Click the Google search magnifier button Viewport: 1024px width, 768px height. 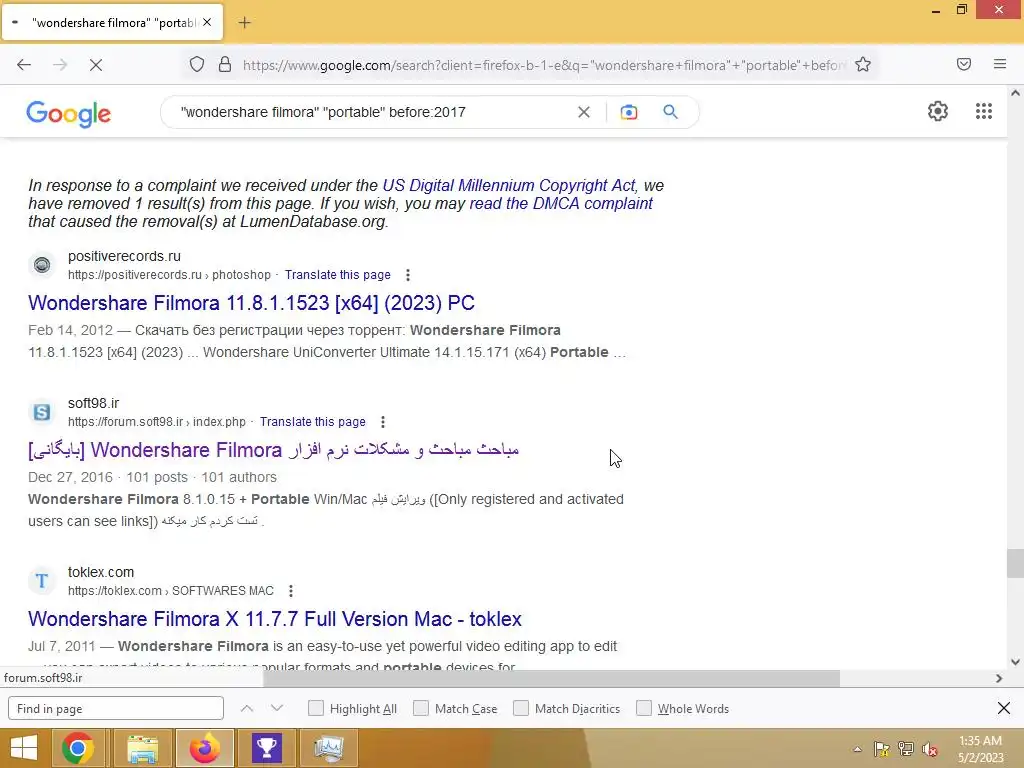(x=671, y=112)
